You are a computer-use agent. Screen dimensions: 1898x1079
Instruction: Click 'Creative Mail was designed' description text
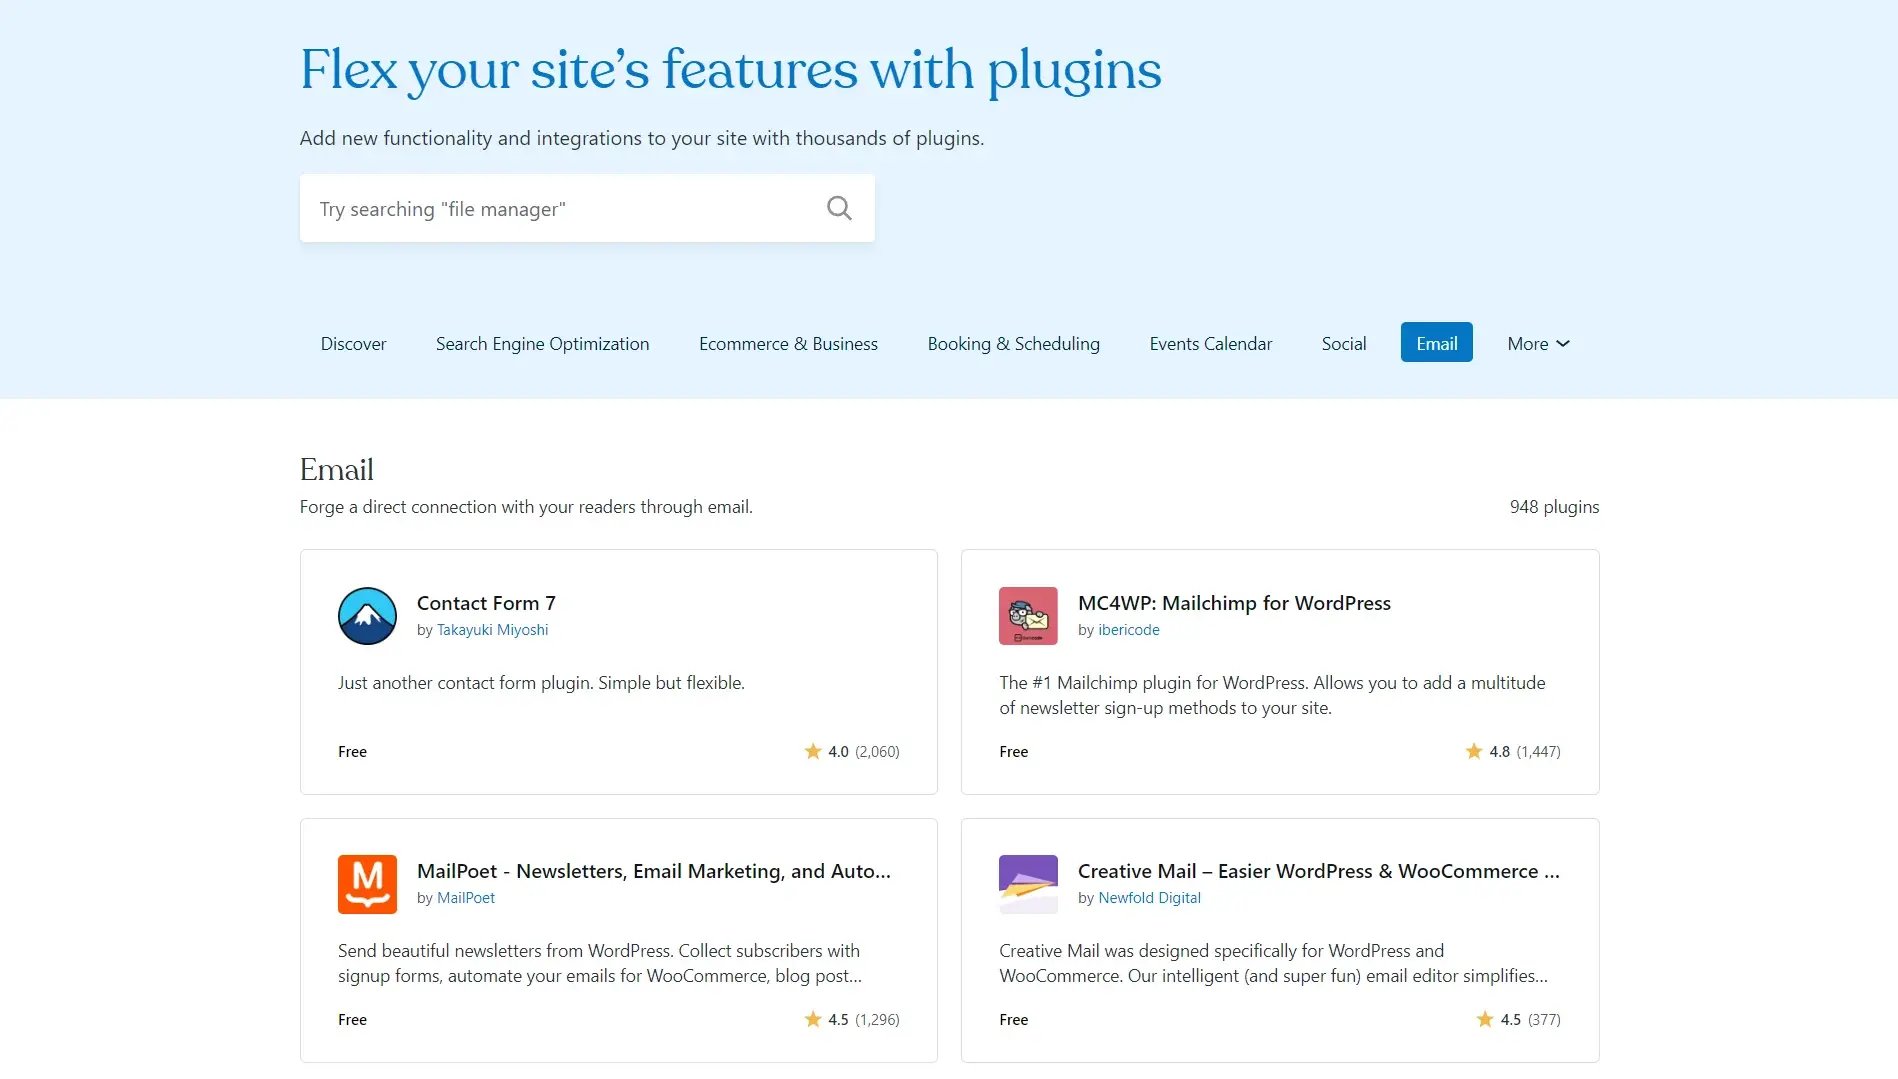(1273, 963)
